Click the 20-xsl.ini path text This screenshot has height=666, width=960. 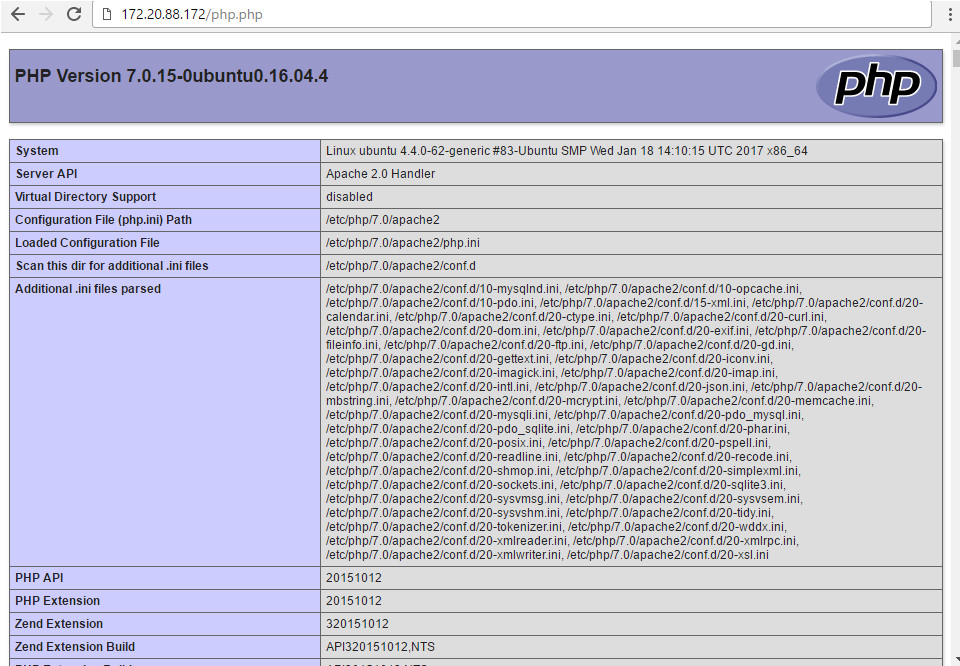point(668,555)
